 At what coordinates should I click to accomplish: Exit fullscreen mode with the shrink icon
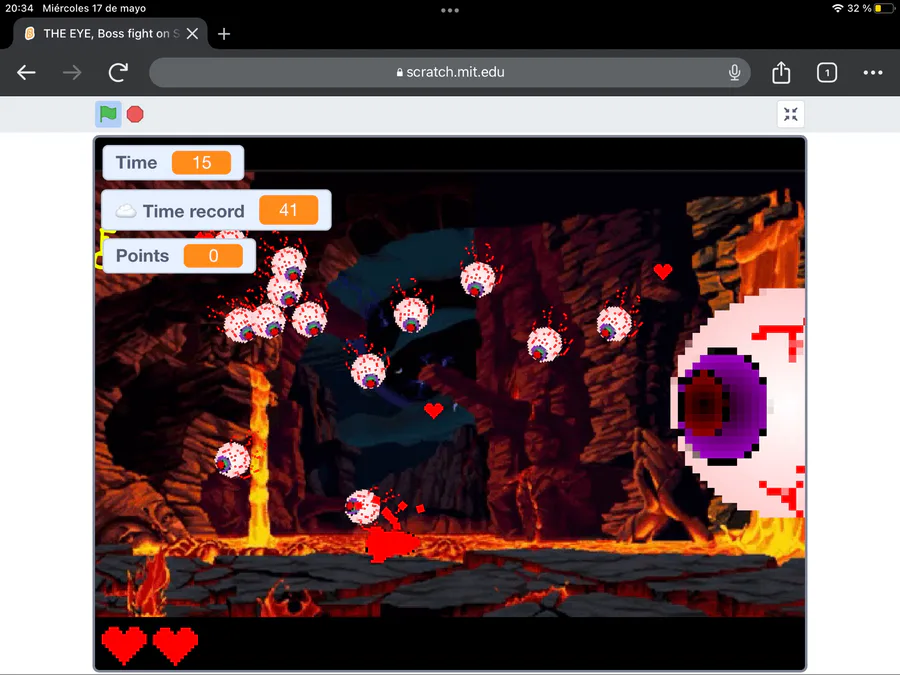pos(790,114)
